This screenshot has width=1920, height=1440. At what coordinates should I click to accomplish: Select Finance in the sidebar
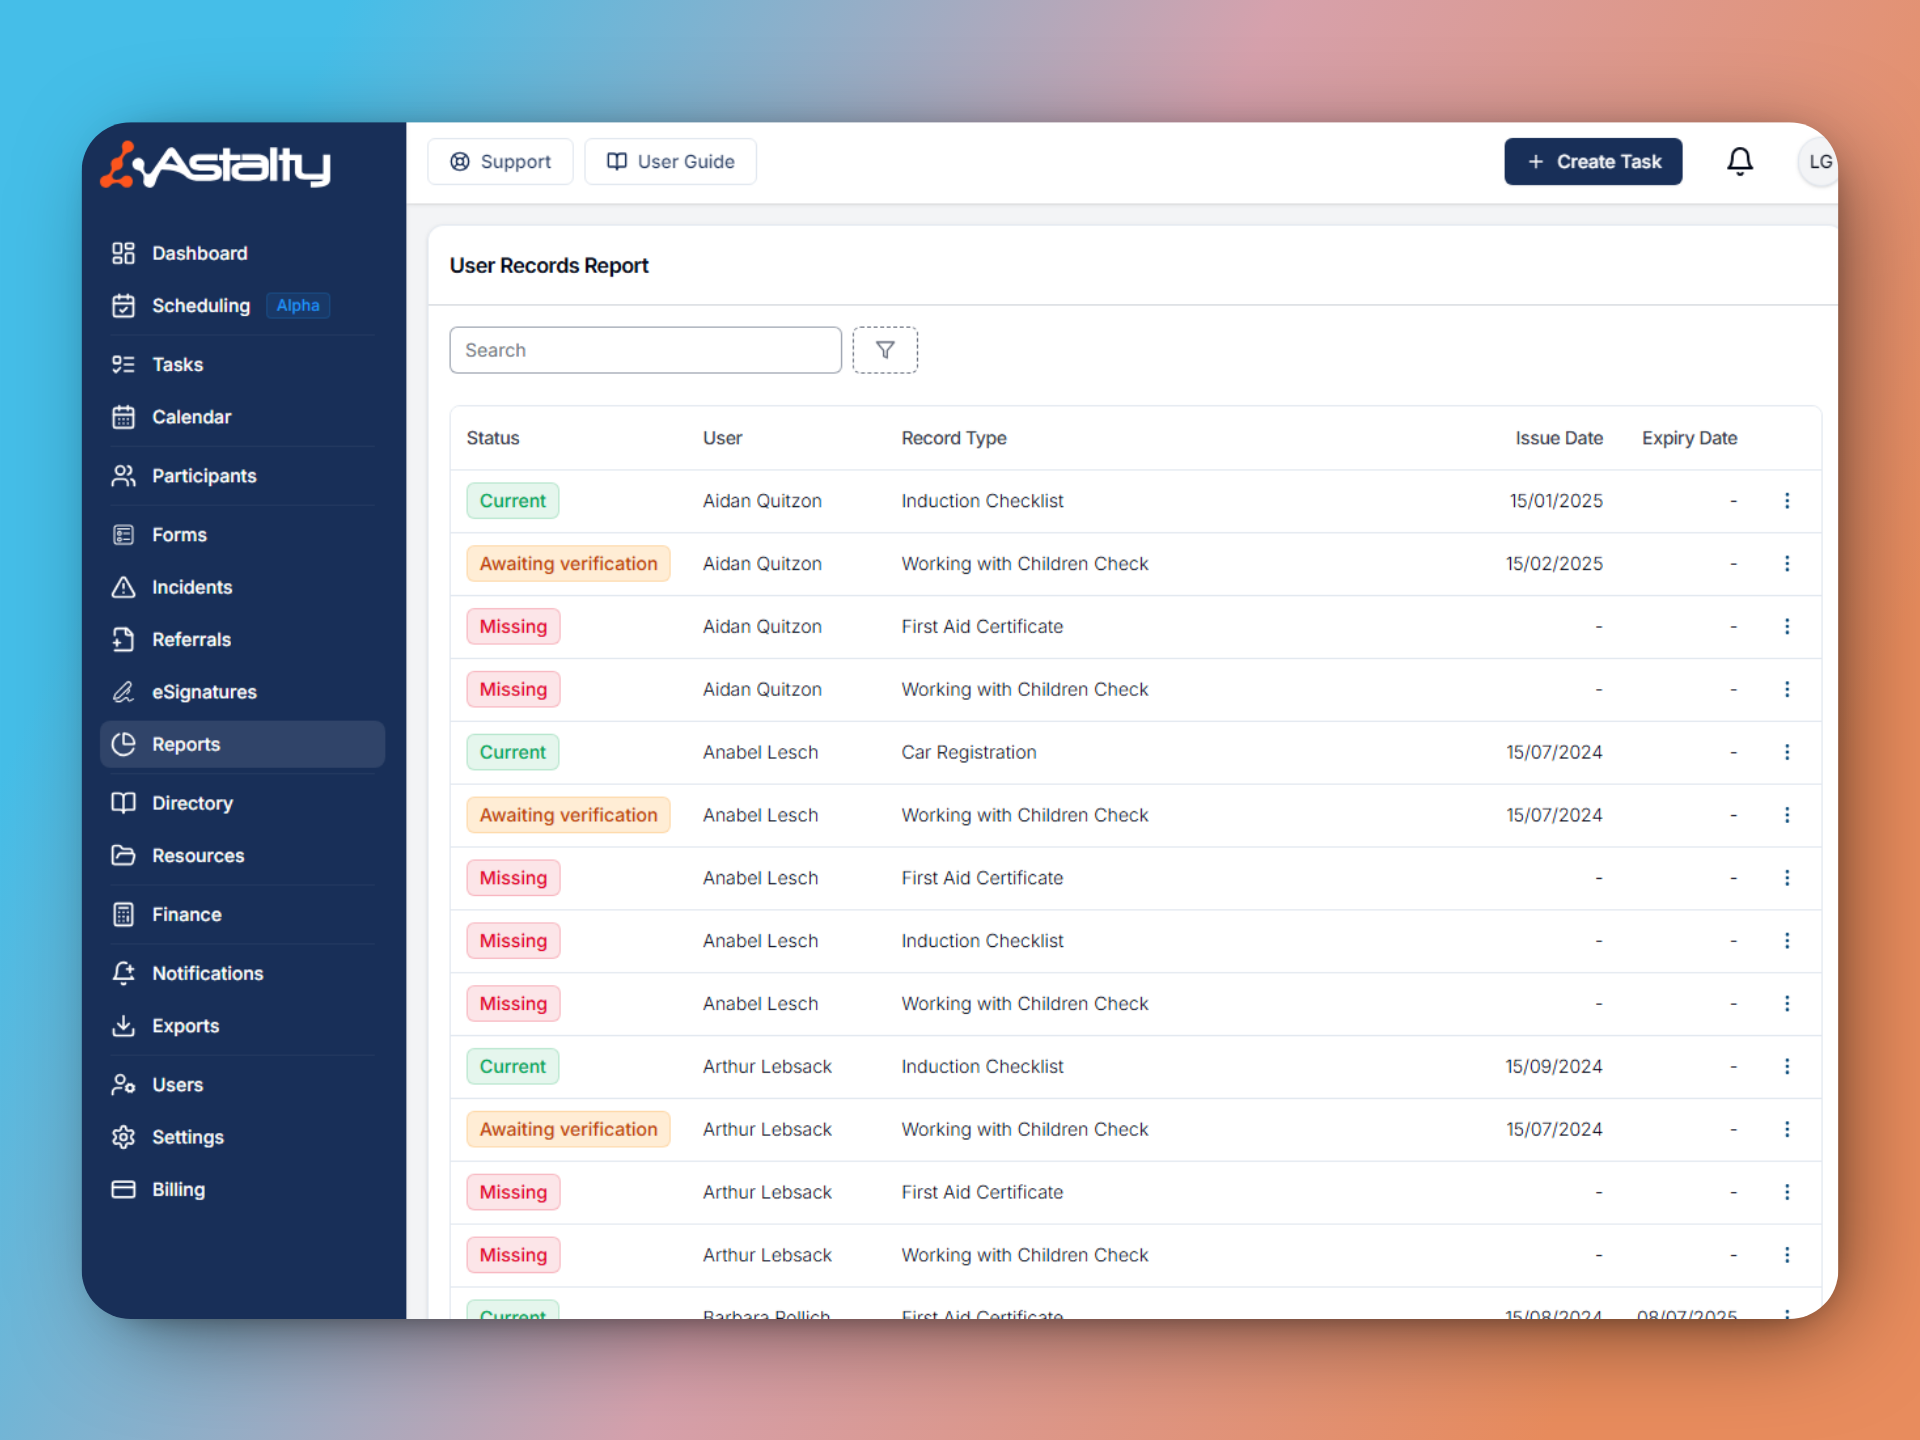186,915
